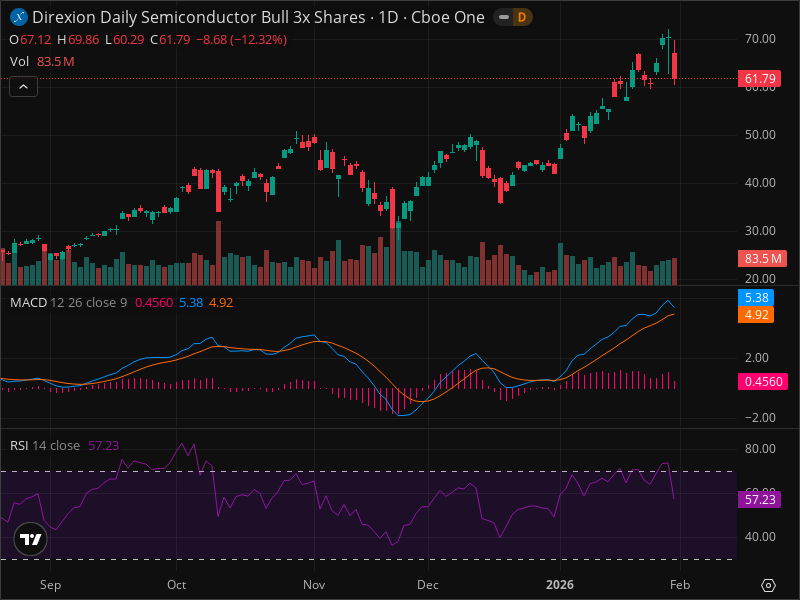Click the Sep label on time axis
Screen dimensions: 800x600
(51, 585)
